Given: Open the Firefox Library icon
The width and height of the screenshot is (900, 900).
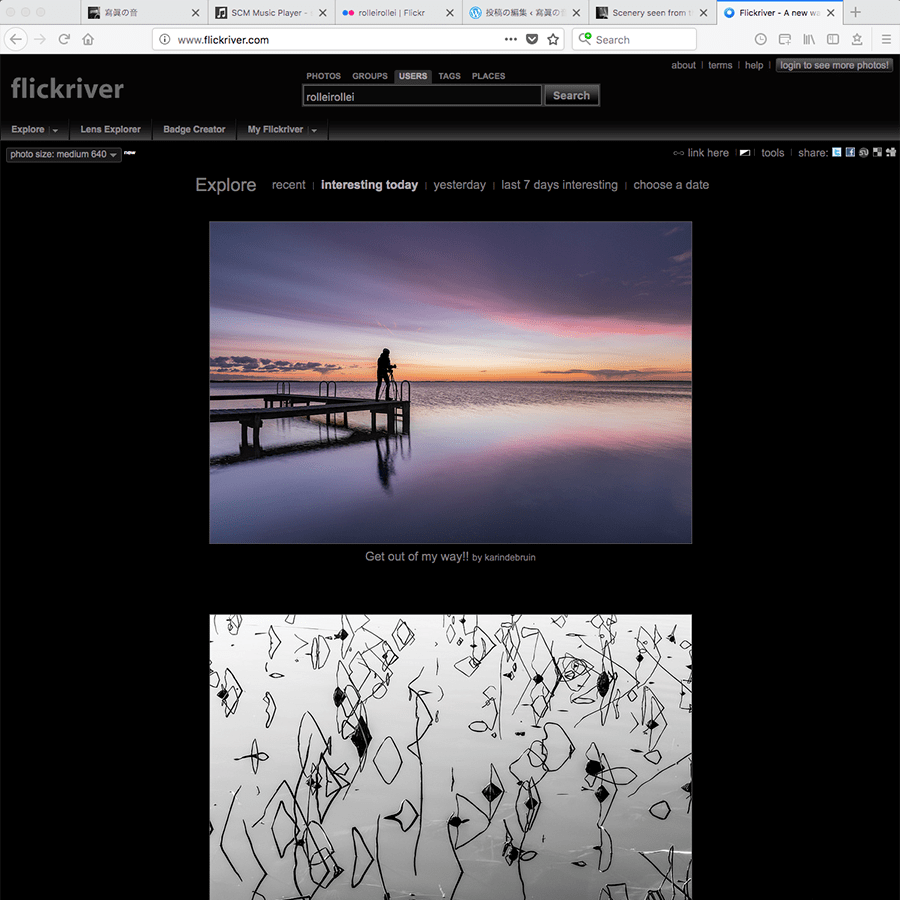Looking at the screenshot, I should click(809, 39).
